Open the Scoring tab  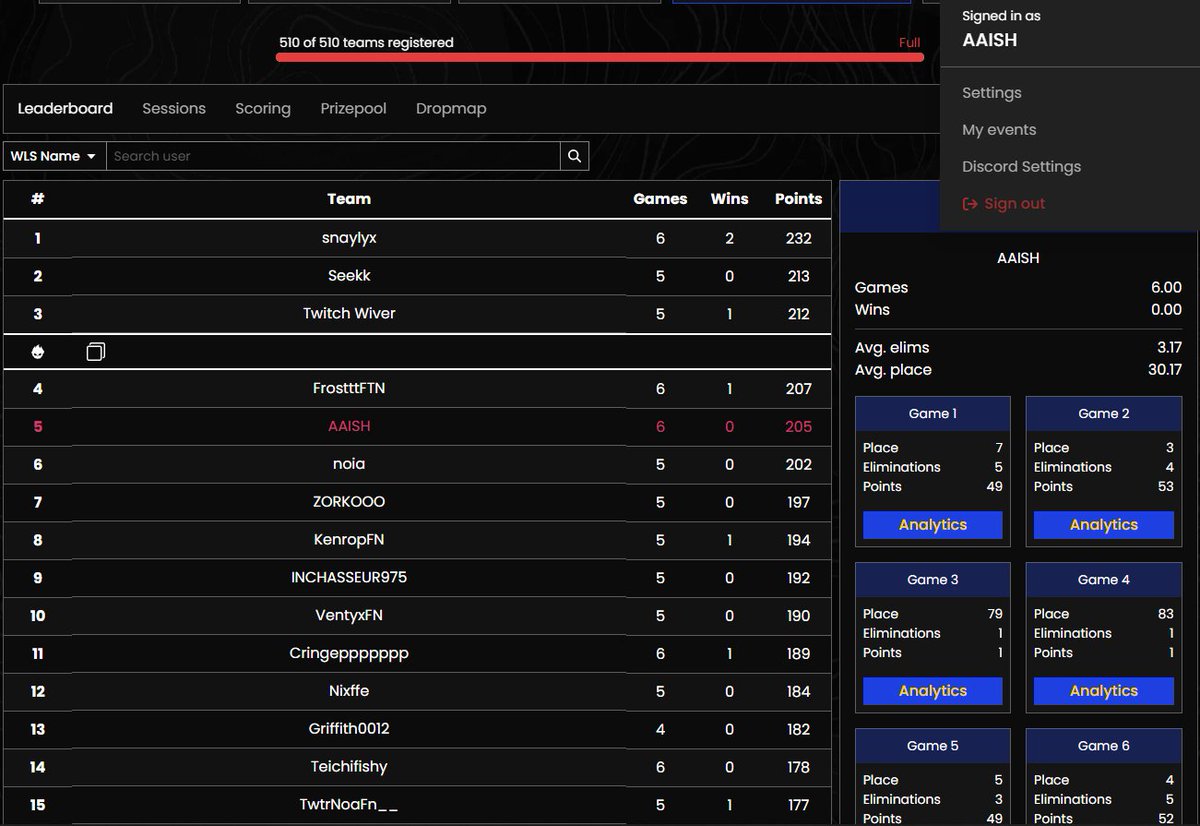[x=263, y=108]
